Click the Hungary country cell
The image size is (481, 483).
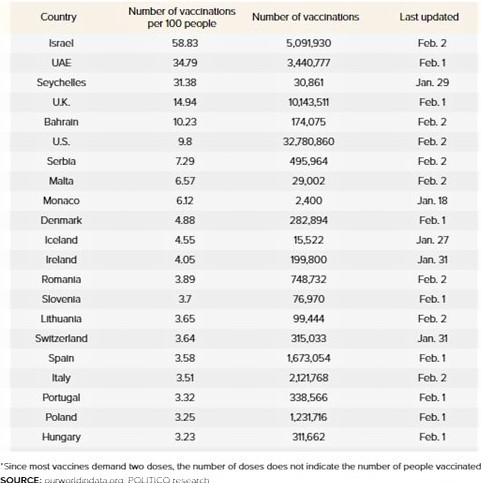(x=61, y=437)
